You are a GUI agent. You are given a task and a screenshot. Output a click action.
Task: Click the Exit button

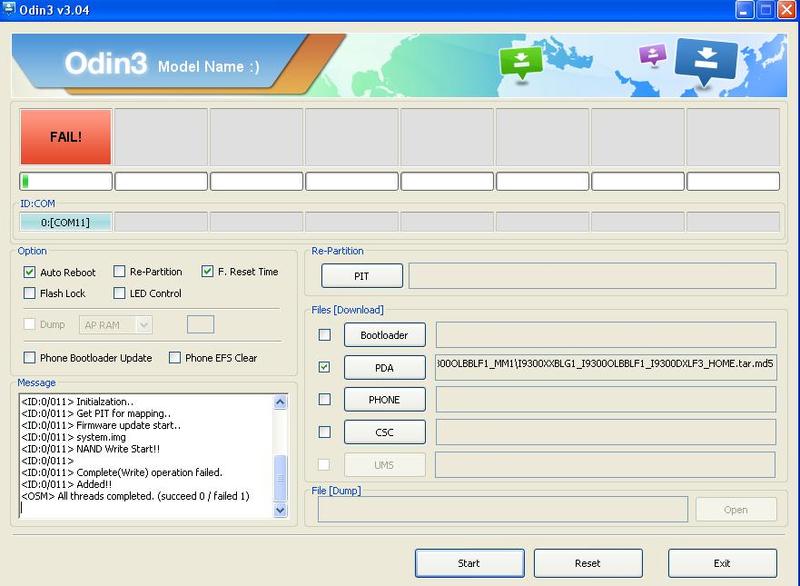722,563
